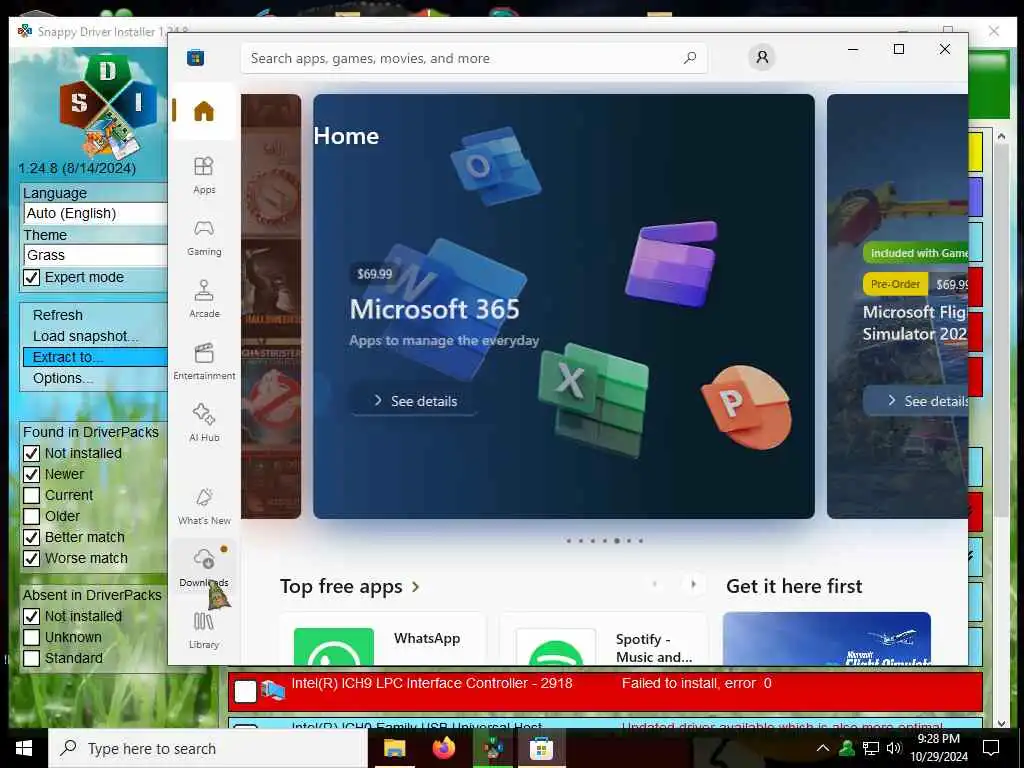Select the Intel ICH9 LPC driver checkbox
This screenshot has height=768, width=1024.
246,692
